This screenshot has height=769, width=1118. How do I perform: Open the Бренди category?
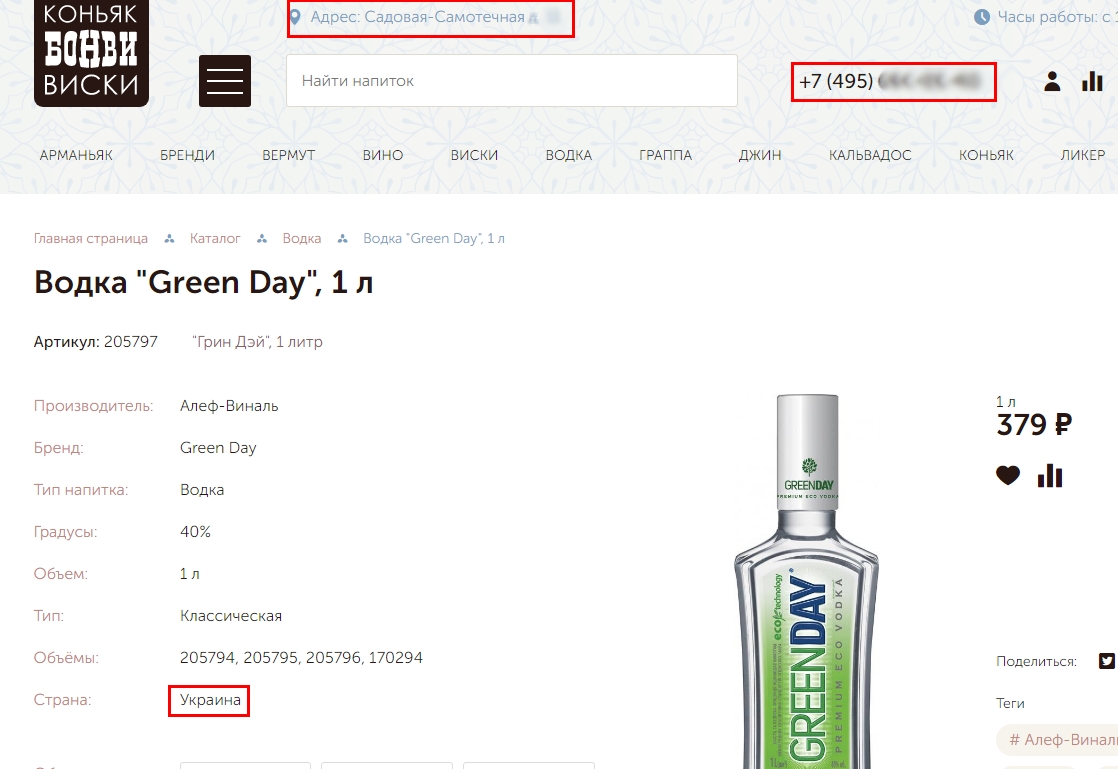click(188, 155)
